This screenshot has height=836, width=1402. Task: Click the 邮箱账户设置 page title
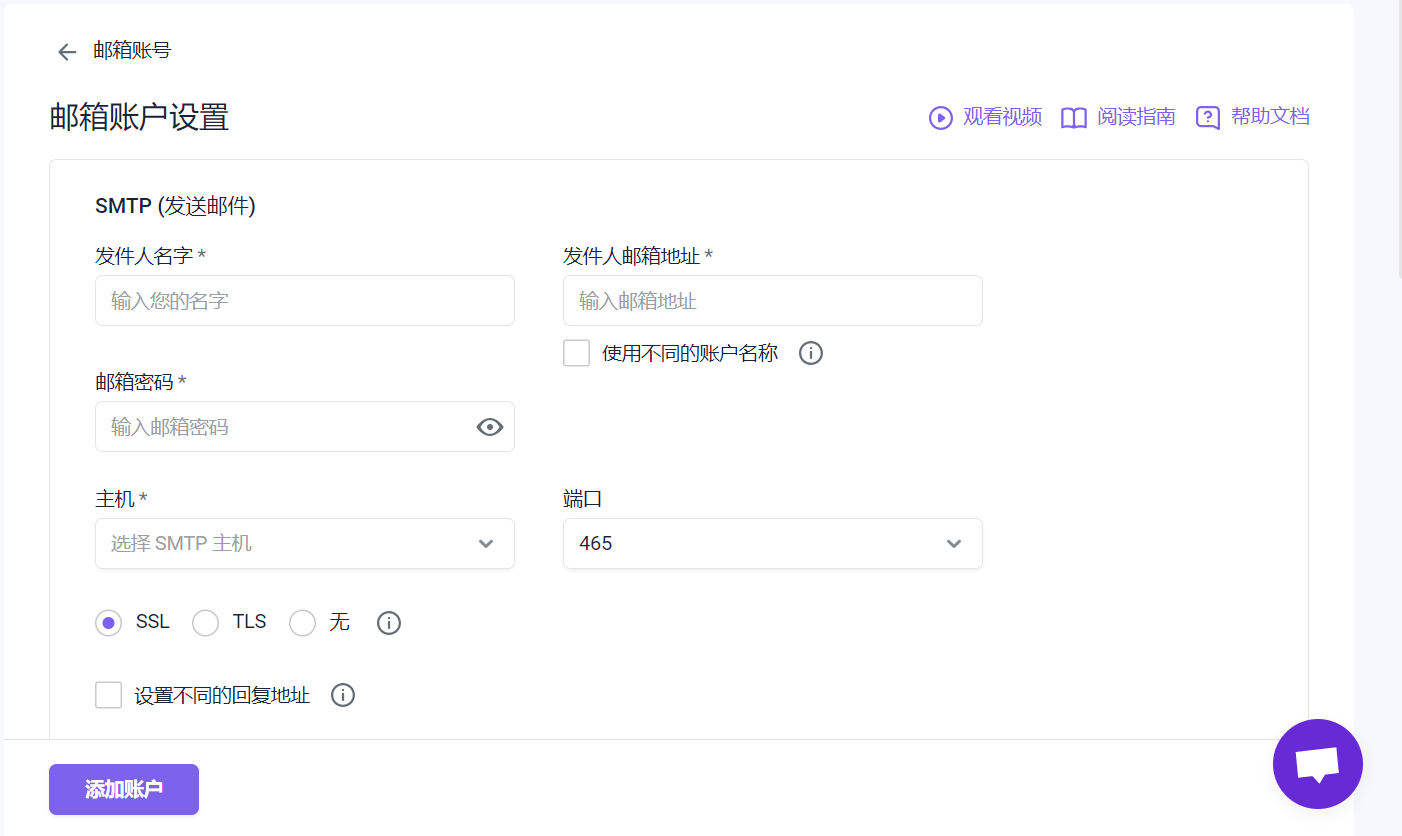pyautogui.click(x=139, y=118)
